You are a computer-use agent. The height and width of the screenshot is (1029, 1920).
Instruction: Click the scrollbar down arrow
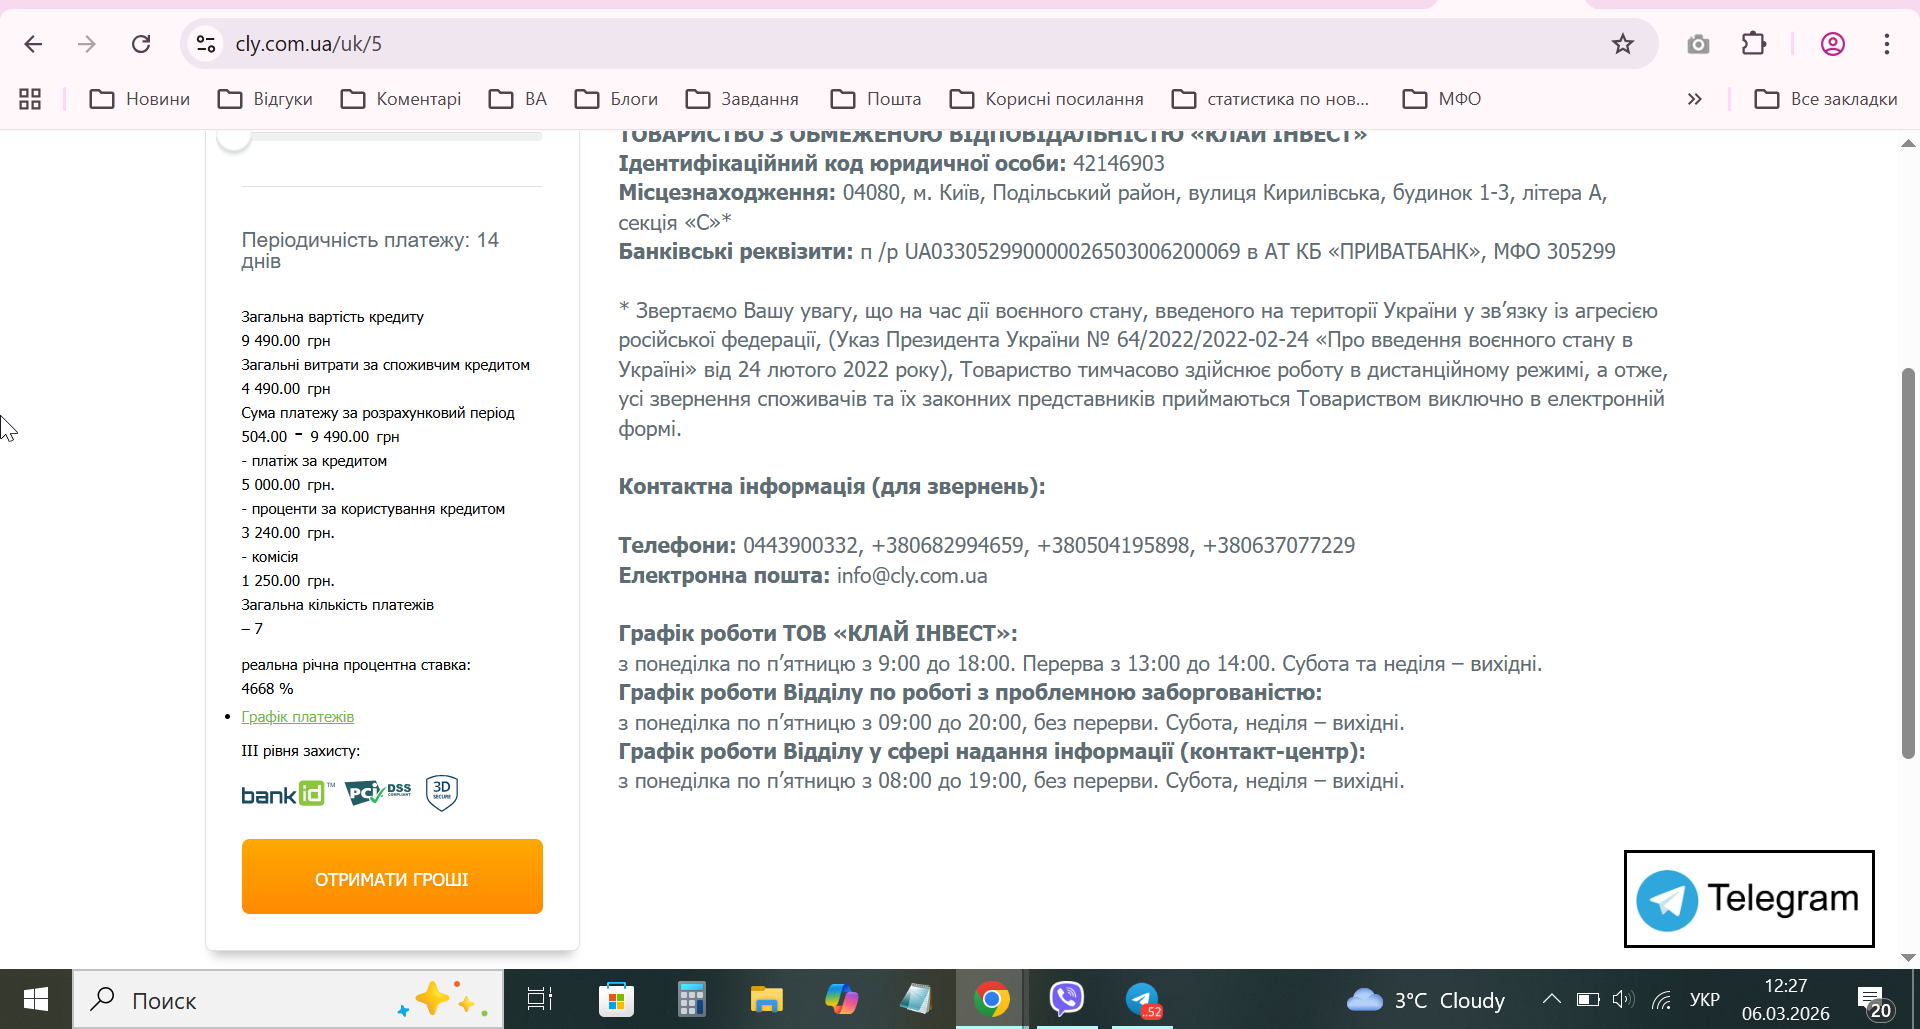click(1908, 957)
